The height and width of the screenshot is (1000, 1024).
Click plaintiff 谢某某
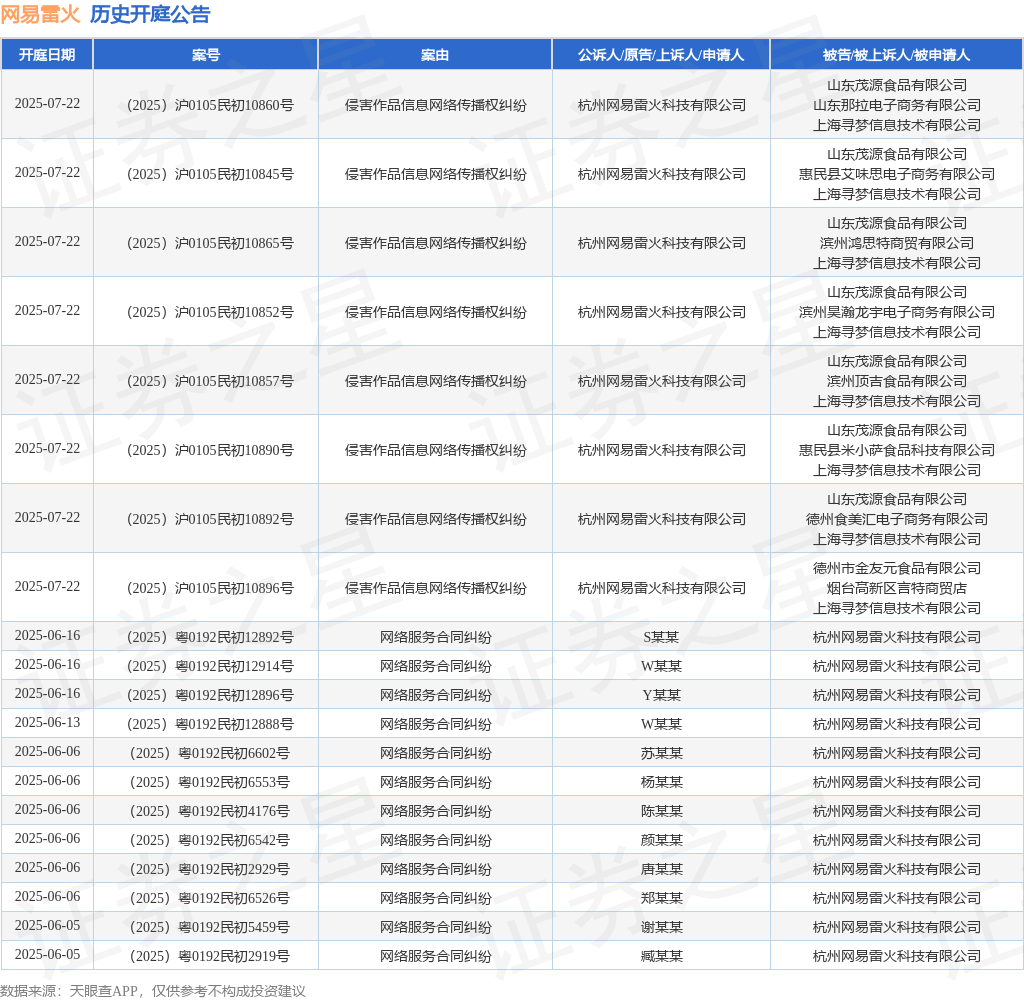(x=661, y=927)
